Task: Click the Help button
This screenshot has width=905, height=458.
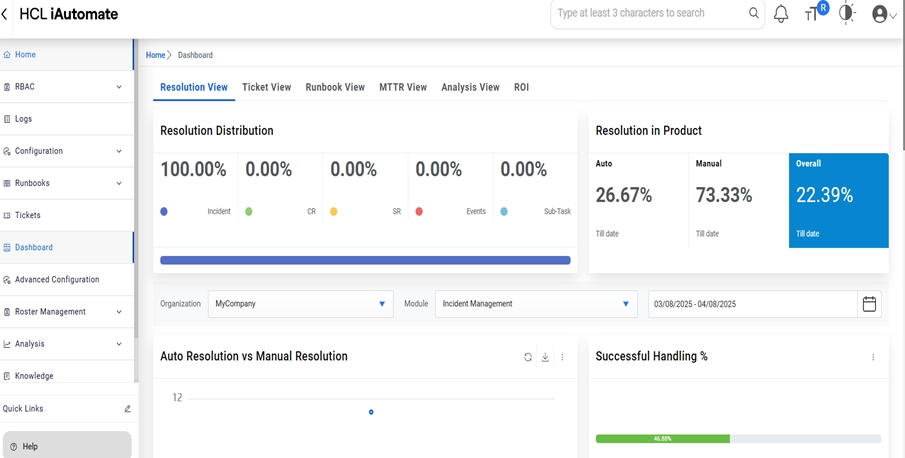Action: pos(67,446)
